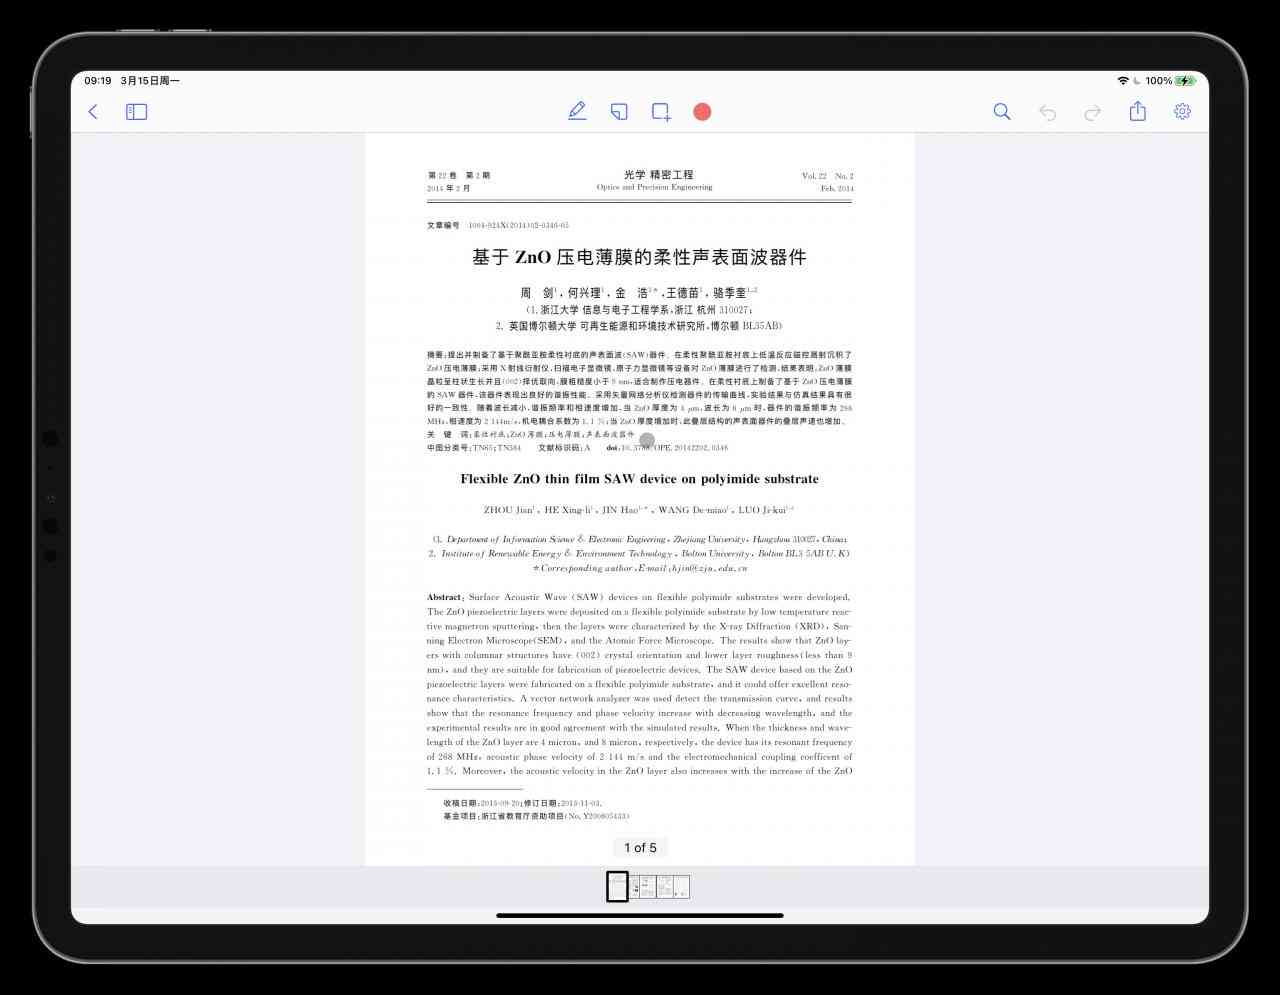The image size is (1280, 995).
Task: Undo the last action
Action: point(1047,112)
